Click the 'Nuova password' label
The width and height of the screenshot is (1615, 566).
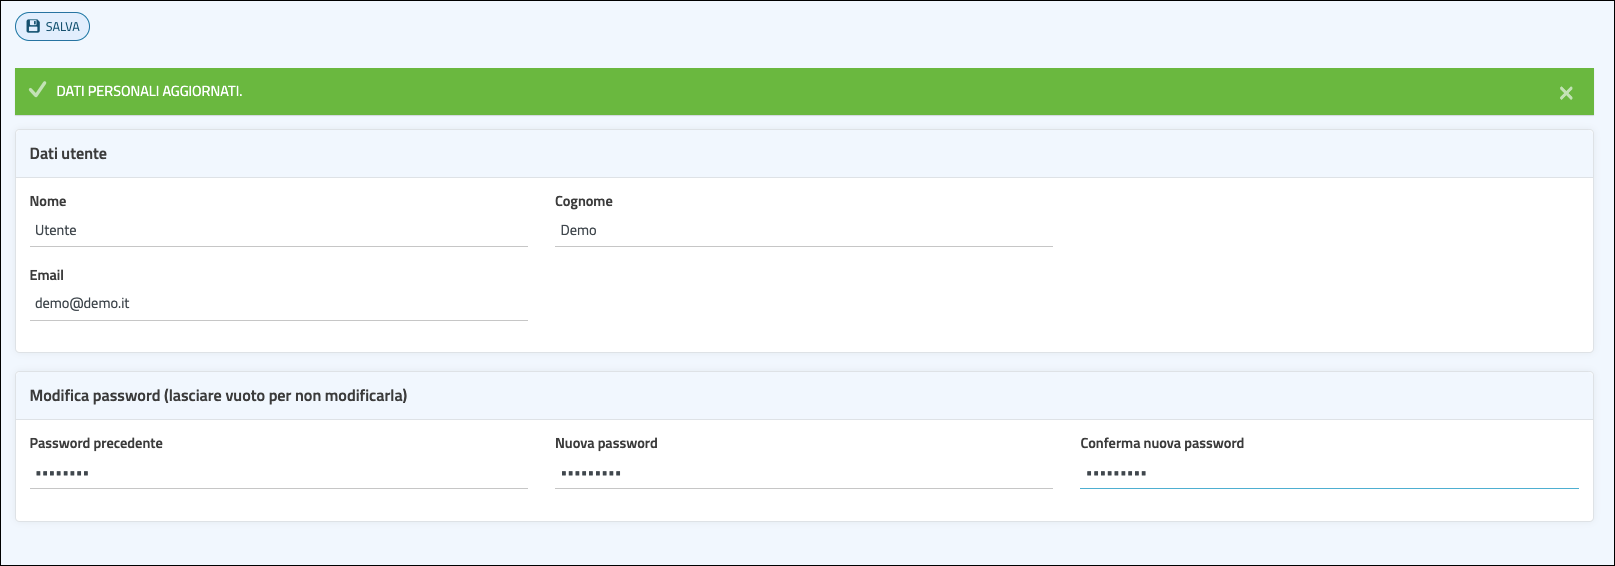(x=606, y=443)
